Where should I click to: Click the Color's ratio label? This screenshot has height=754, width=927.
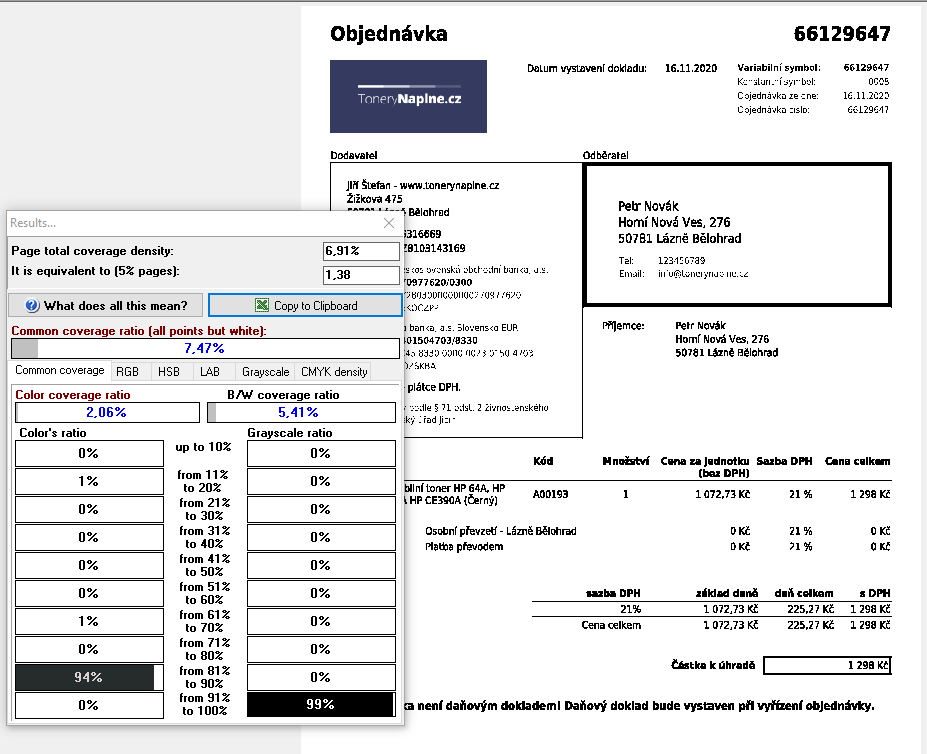[53, 433]
